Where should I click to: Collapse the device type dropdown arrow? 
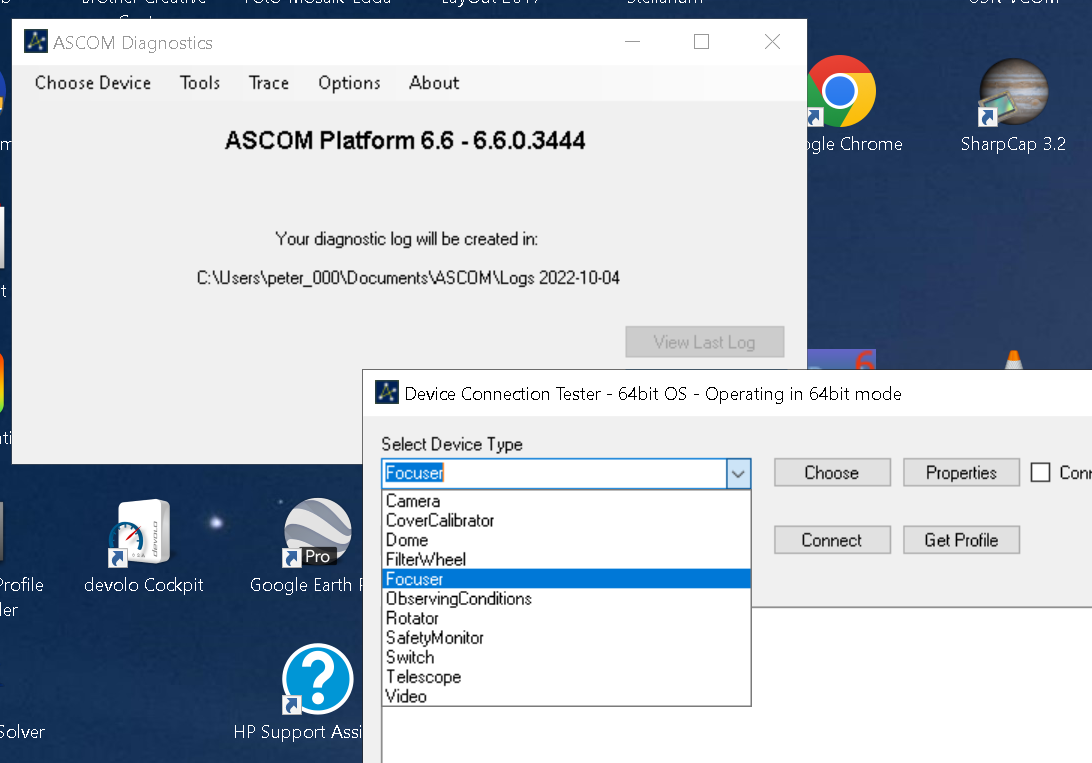[738, 473]
